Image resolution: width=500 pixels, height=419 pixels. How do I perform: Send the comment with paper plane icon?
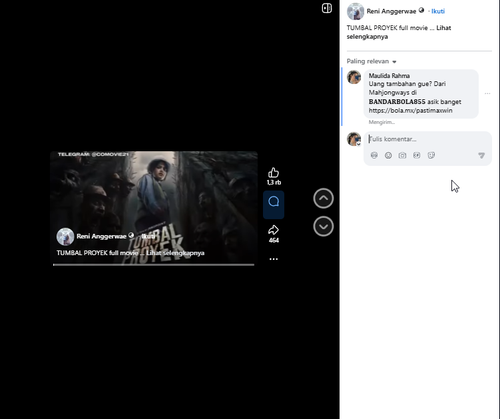[x=481, y=155]
